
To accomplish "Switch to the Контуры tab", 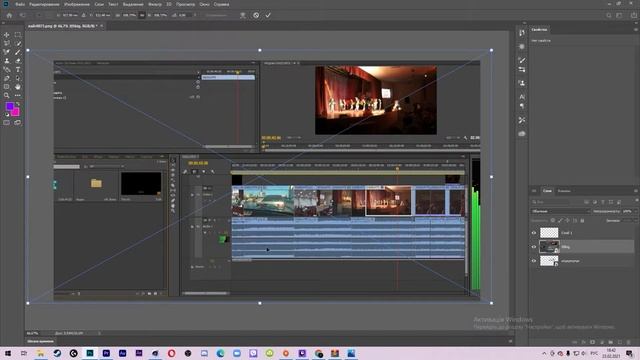I will pos(564,191).
